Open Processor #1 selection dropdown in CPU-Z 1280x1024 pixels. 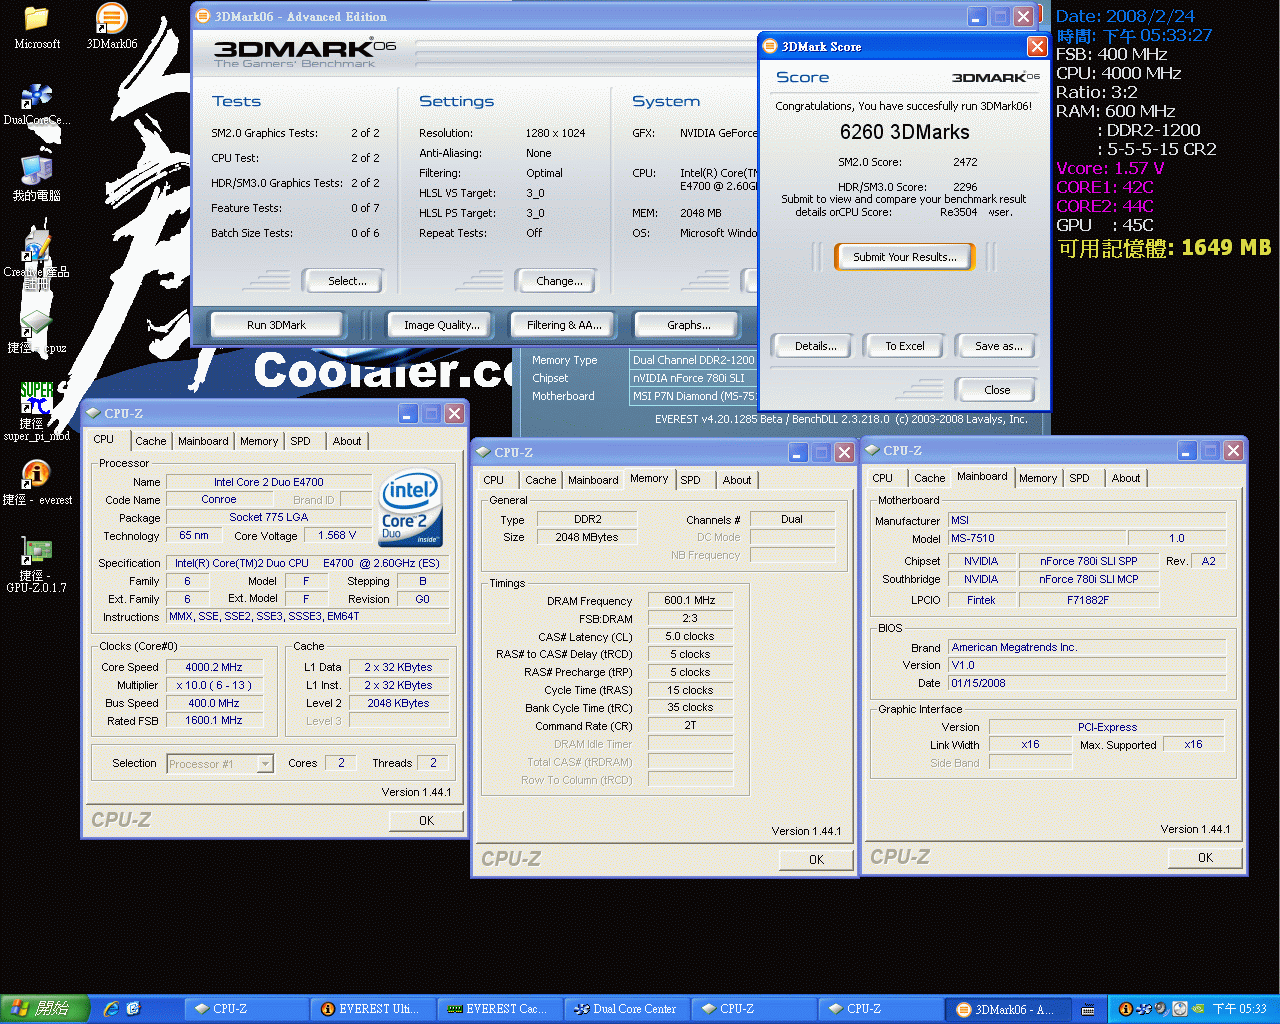265,764
